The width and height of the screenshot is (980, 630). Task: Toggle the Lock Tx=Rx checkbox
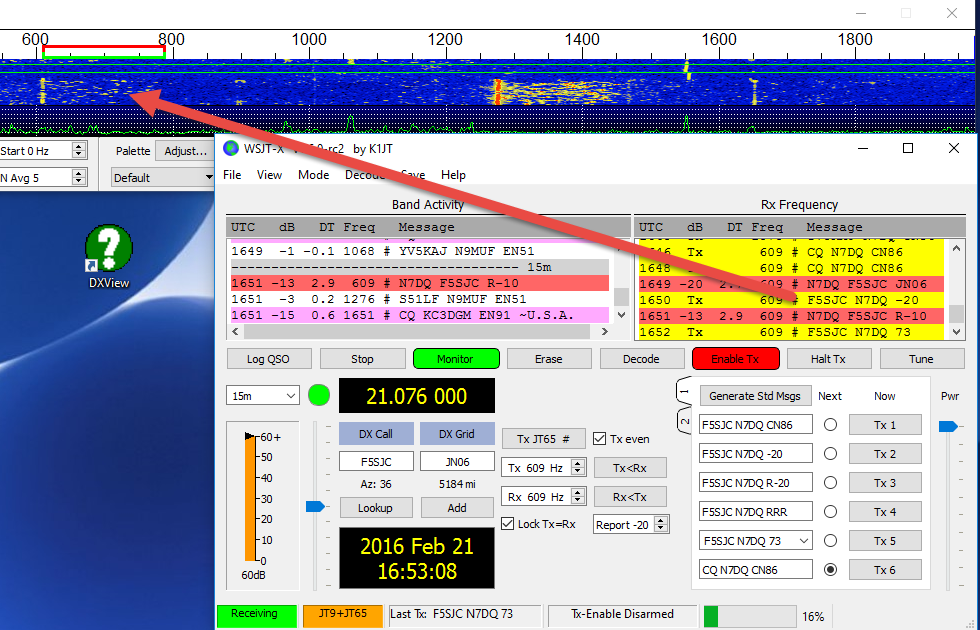(508, 524)
